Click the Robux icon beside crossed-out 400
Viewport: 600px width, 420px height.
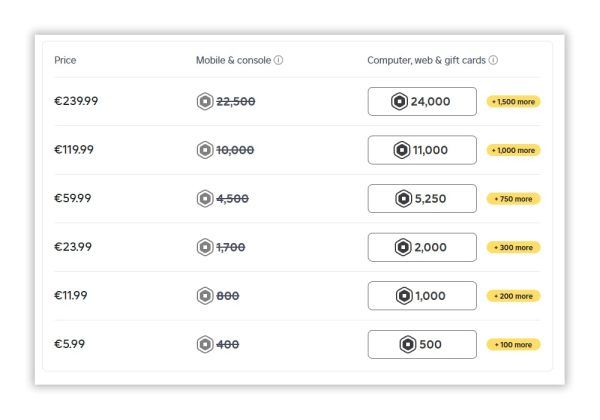click(x=205, y=344)
